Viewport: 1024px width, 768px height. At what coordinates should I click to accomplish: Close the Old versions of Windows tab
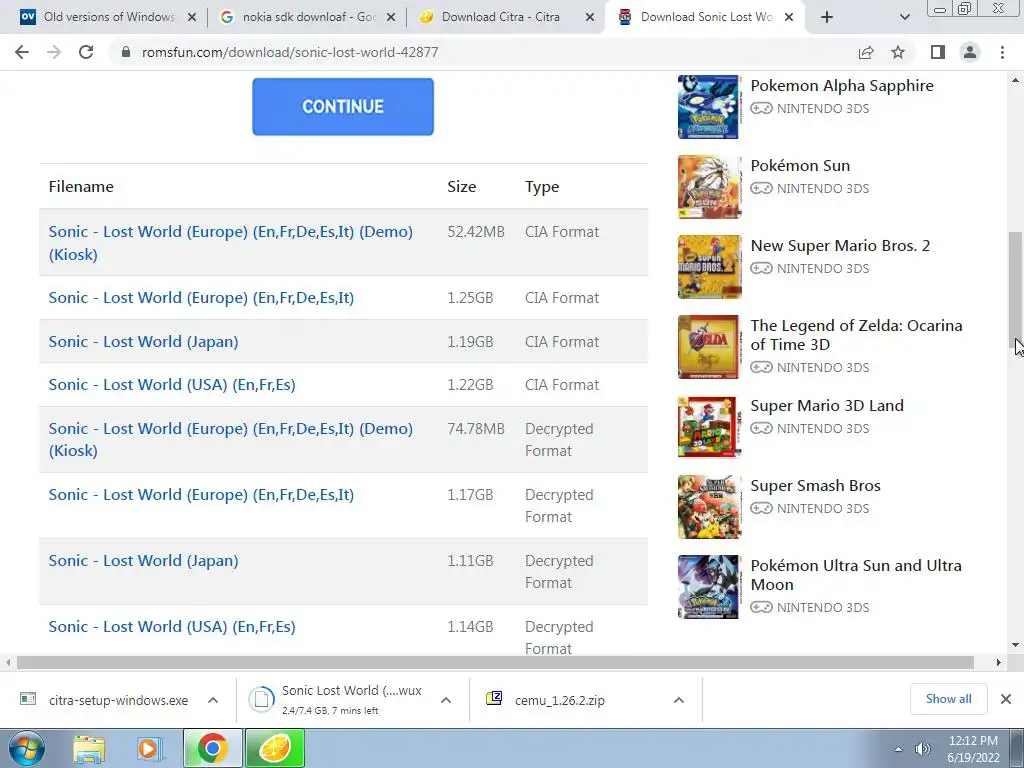click(192, 18)
